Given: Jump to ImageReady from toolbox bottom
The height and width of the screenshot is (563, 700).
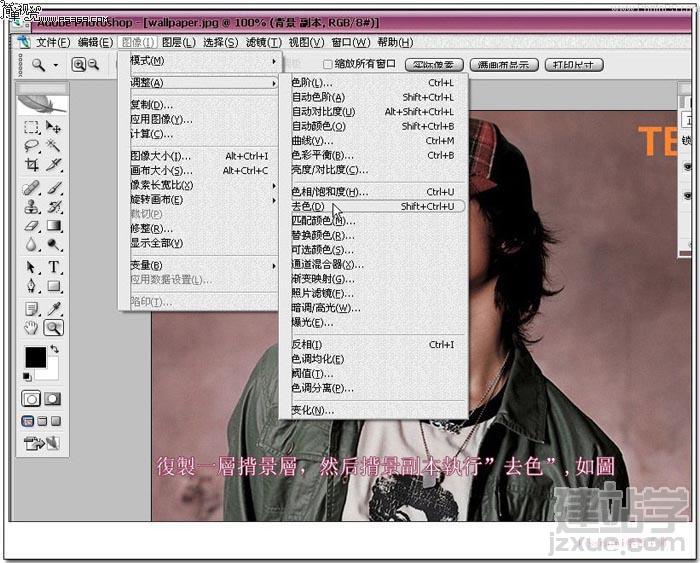Looking at the screenshot, I should 42,443.
